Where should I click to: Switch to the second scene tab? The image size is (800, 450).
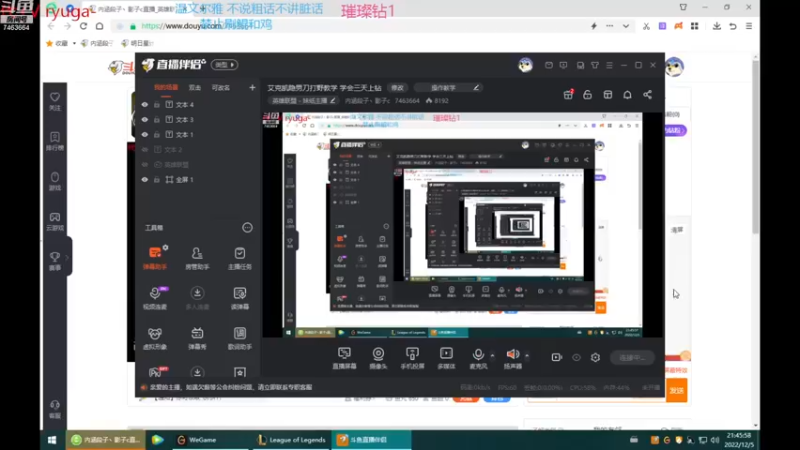tap(195, 88)
